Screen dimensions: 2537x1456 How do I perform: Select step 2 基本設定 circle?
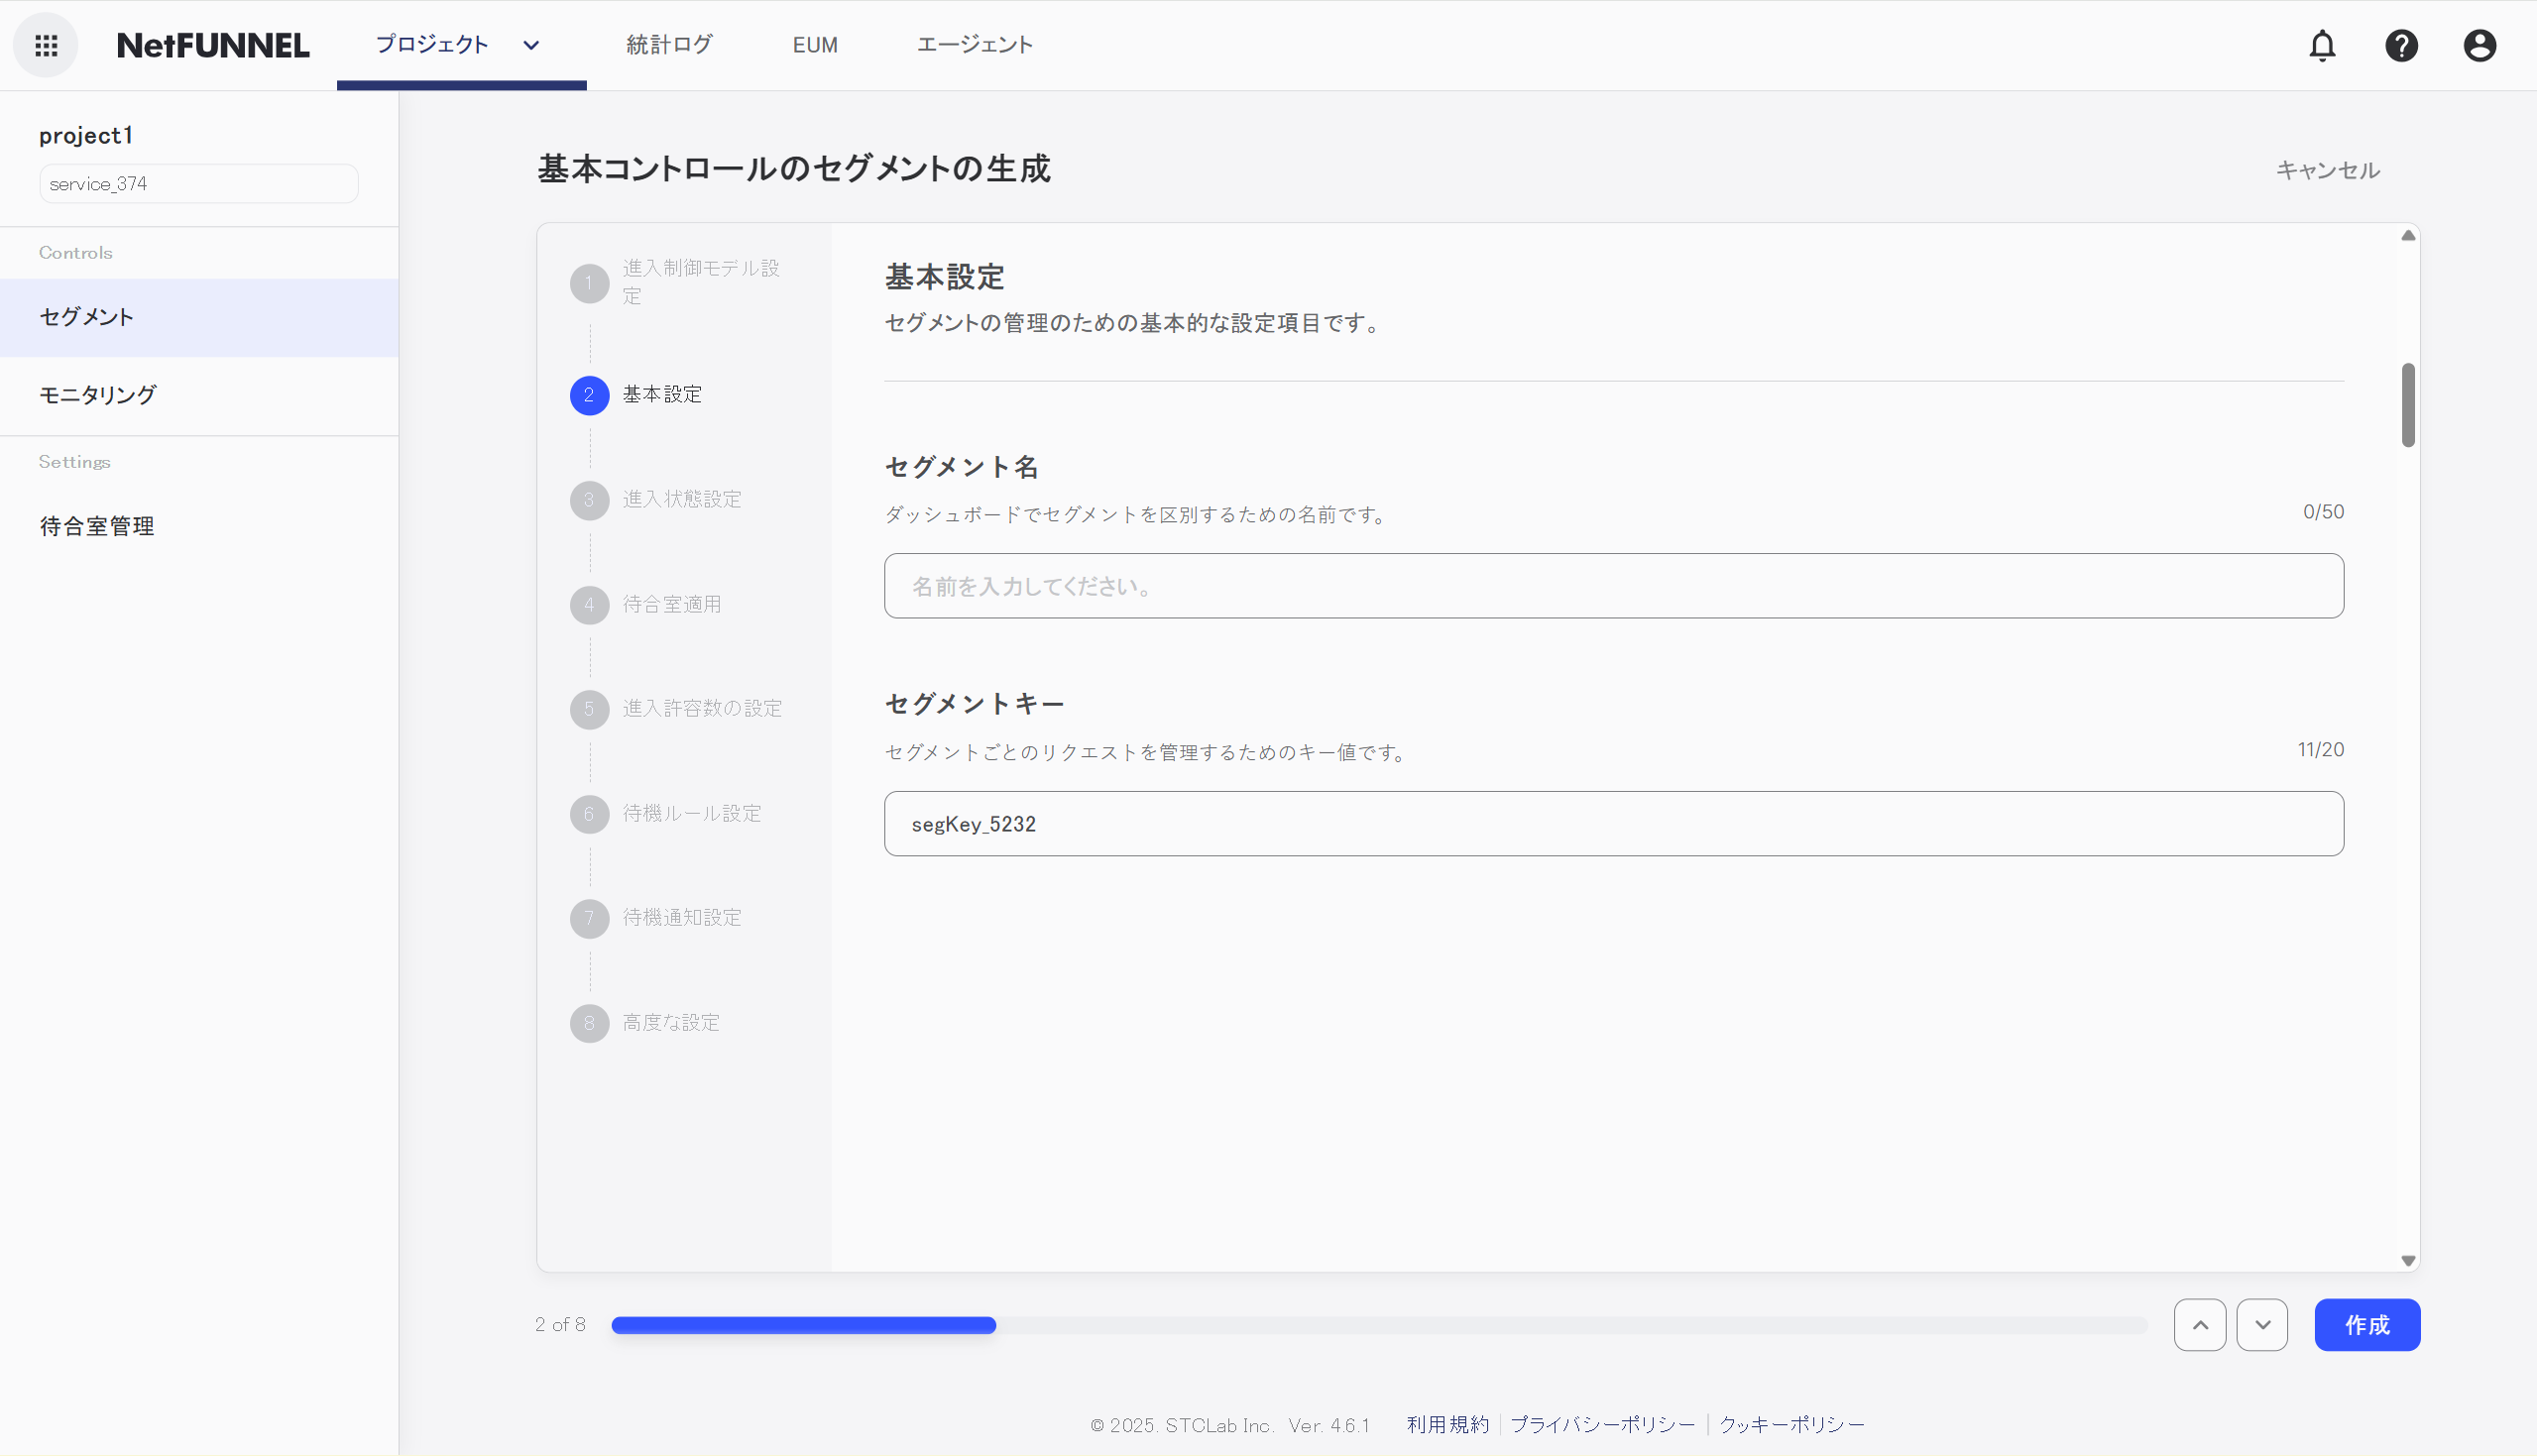(x=589, y=395)
